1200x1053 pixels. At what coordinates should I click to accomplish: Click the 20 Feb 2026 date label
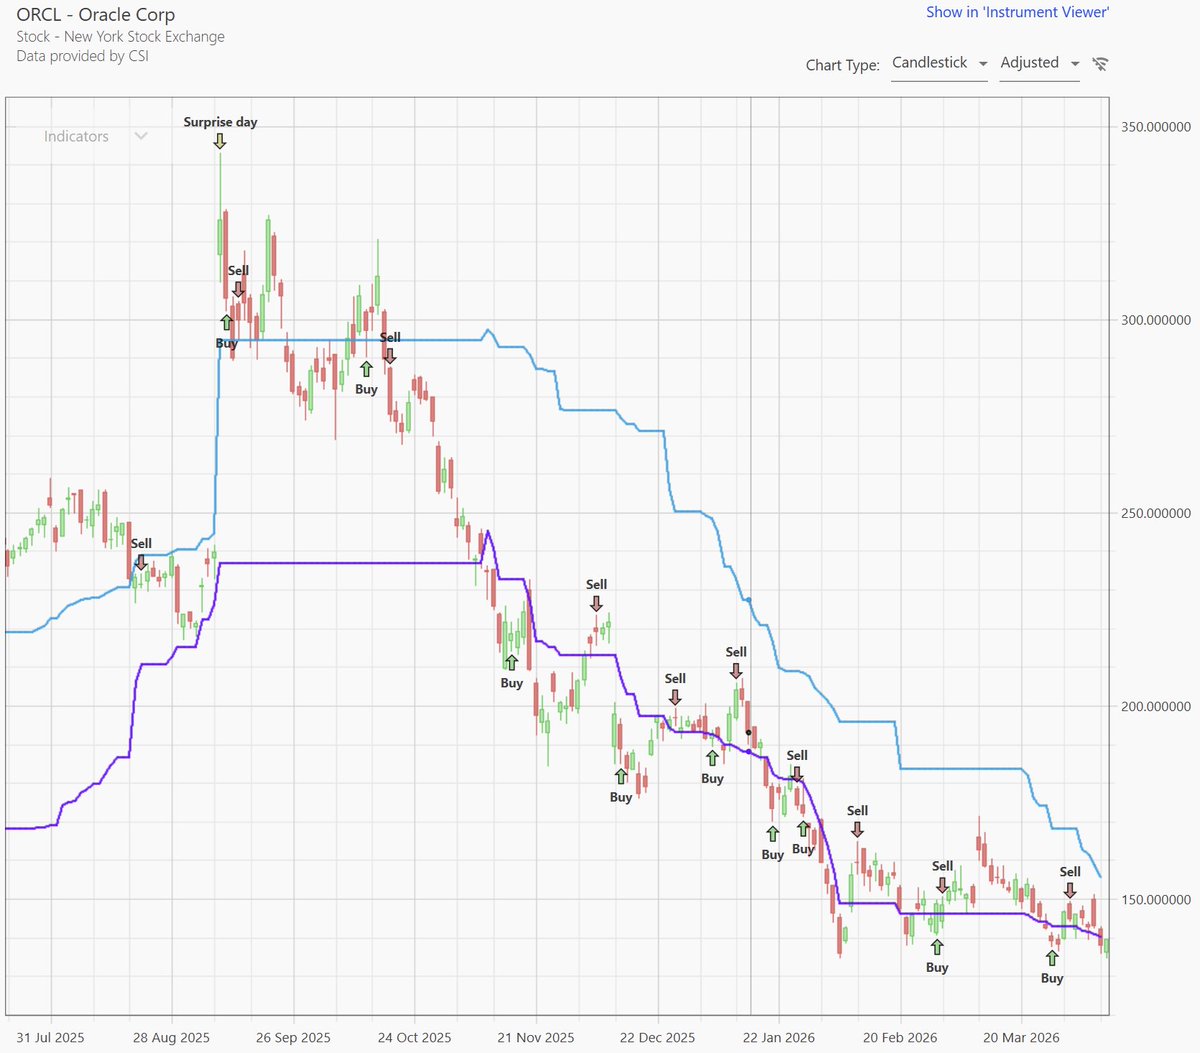[x=900, y=1037]
